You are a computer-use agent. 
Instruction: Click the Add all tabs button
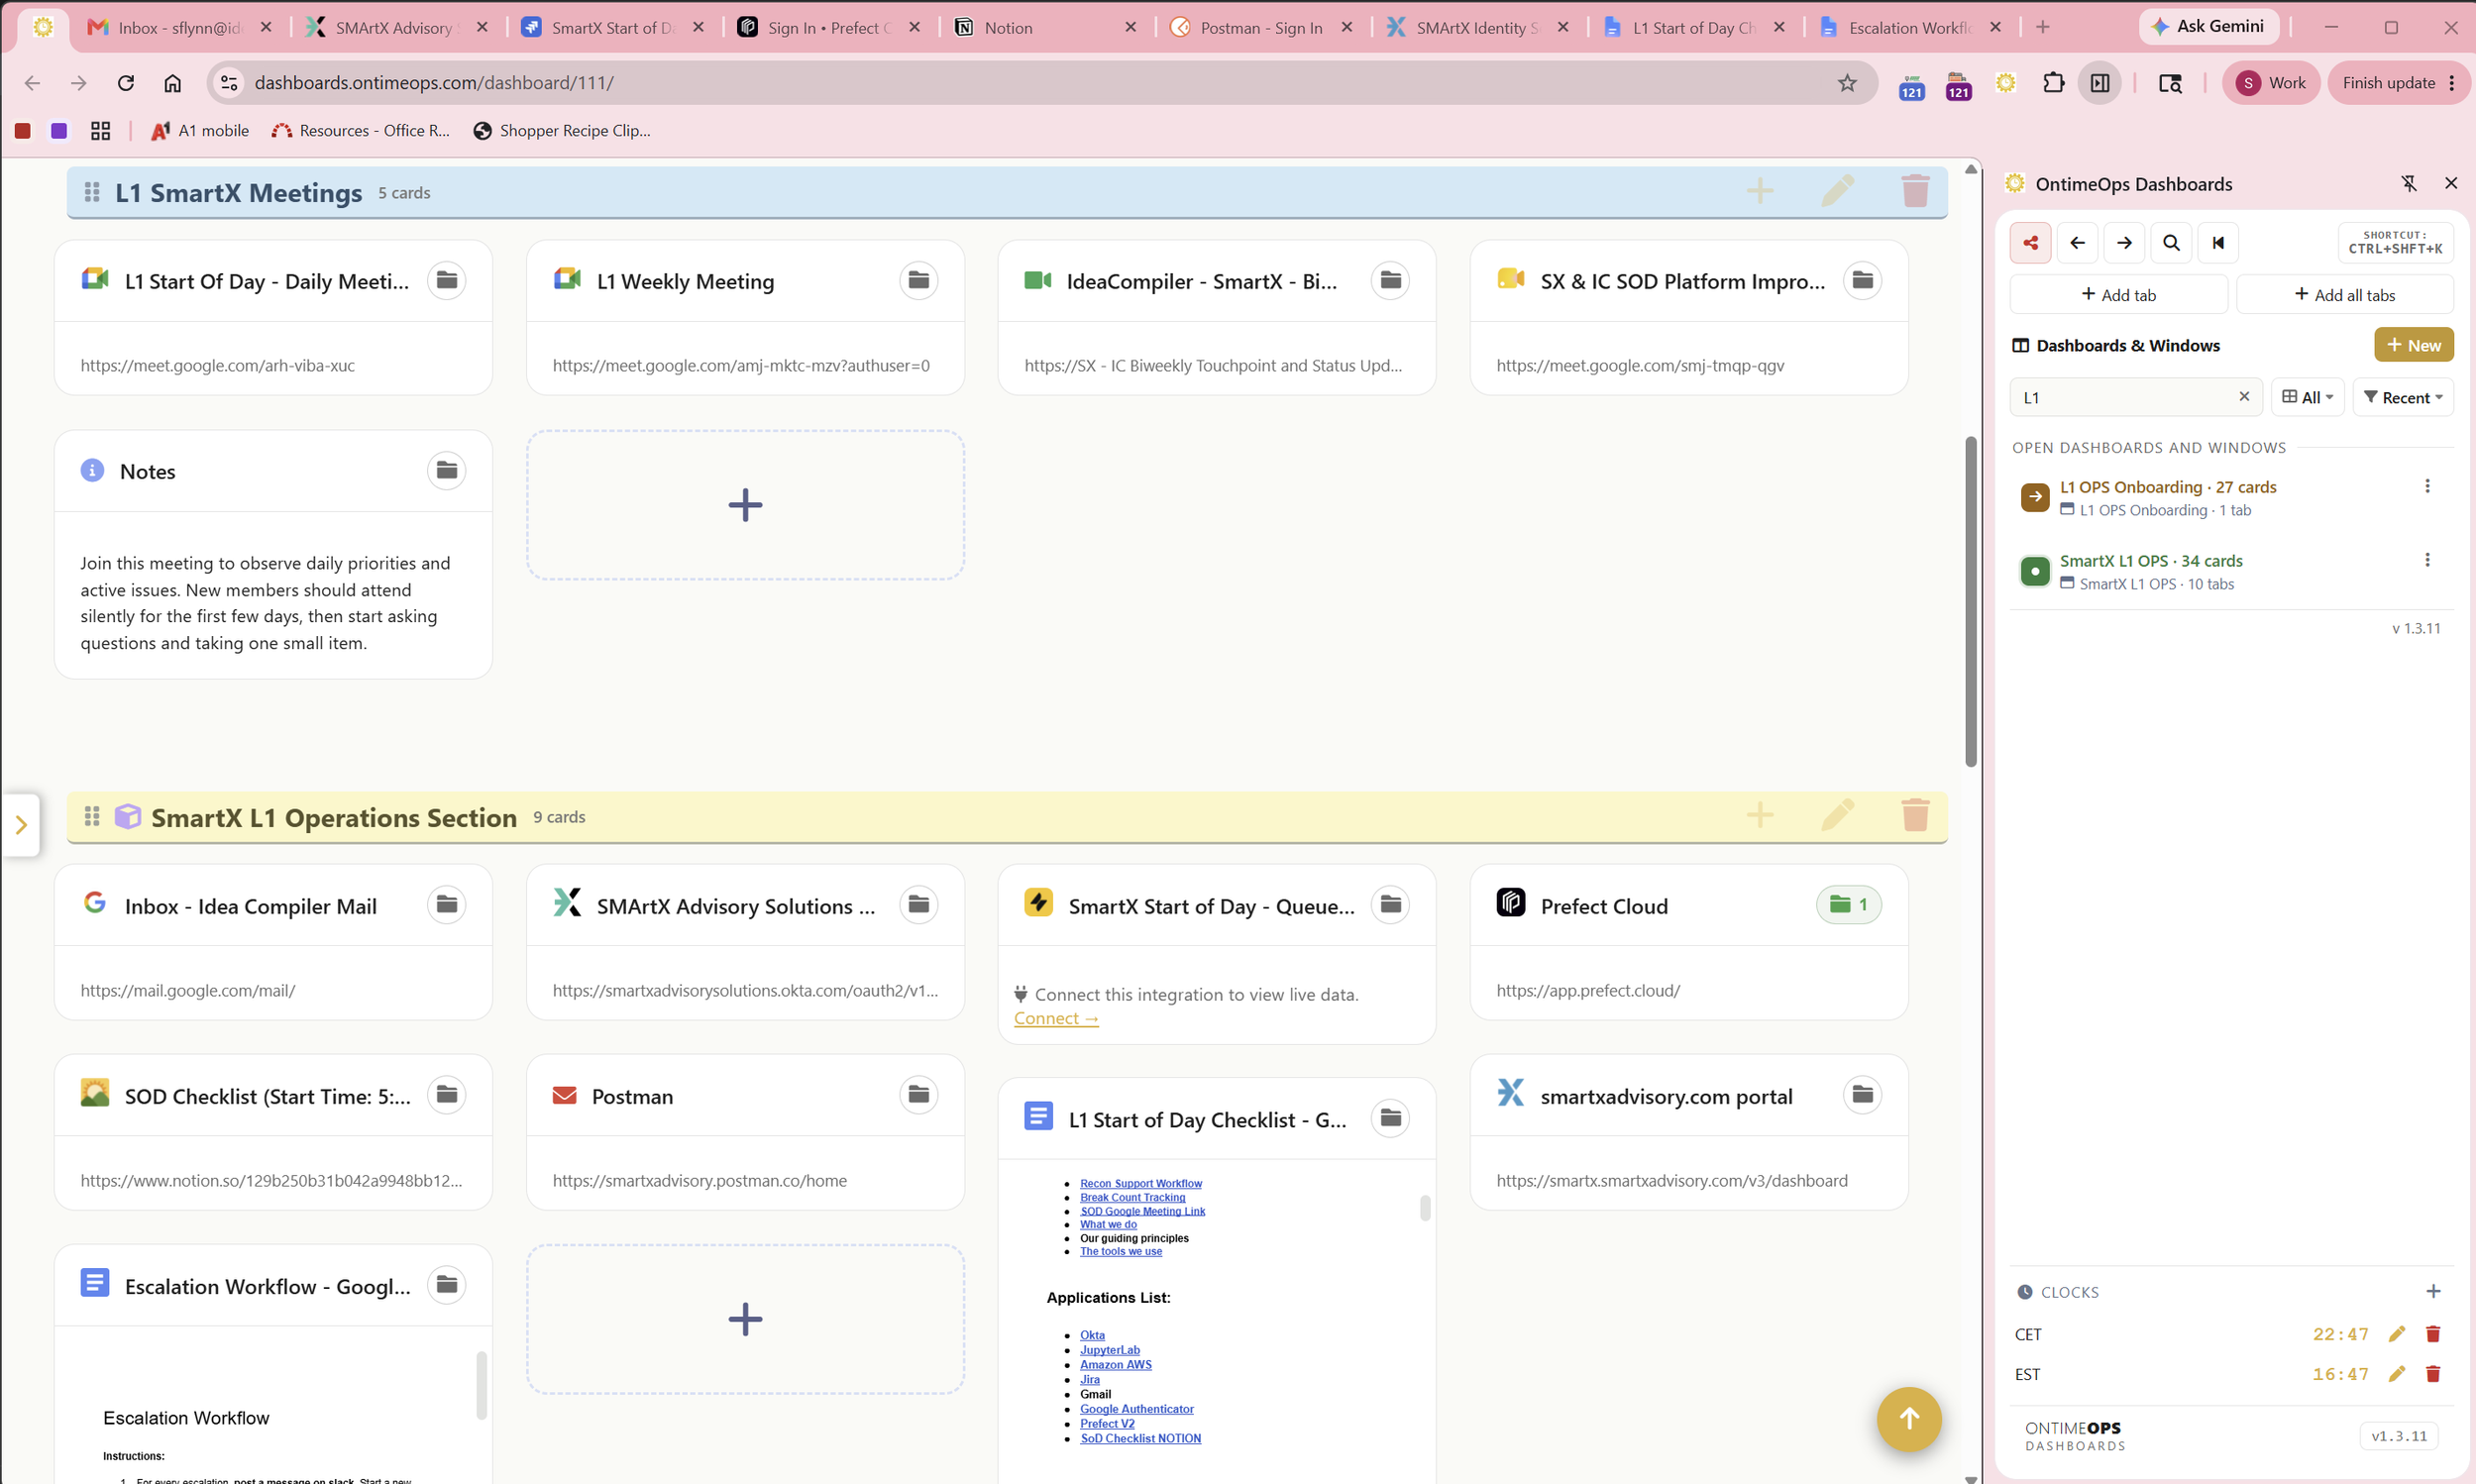click(x=2345, y=295)
